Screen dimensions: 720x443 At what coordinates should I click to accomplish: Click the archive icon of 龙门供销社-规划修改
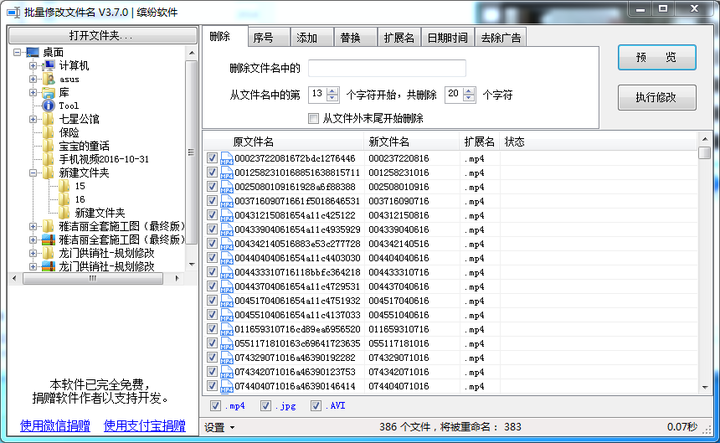coord(49,266)
